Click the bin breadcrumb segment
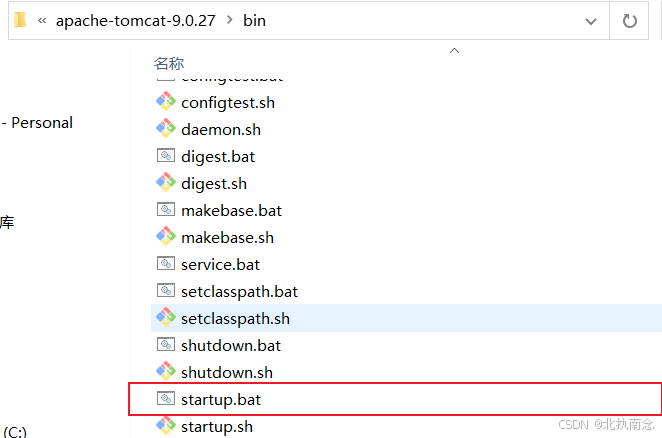The height and width of the screenshot is (438, 662). click(254, 20)
